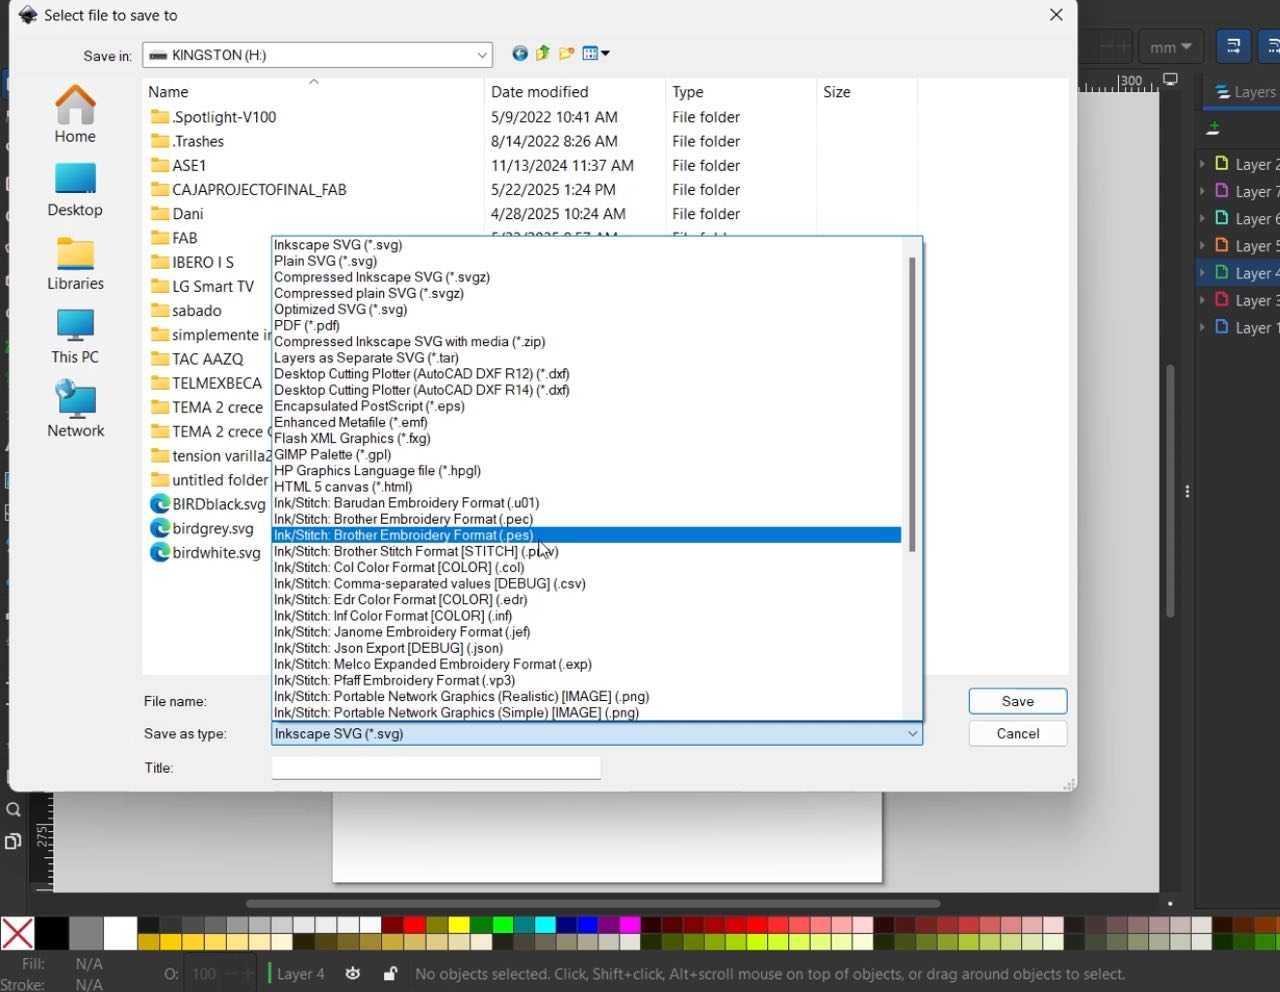
Task: Select the TELMEXBECA folder
Action: 206,383
